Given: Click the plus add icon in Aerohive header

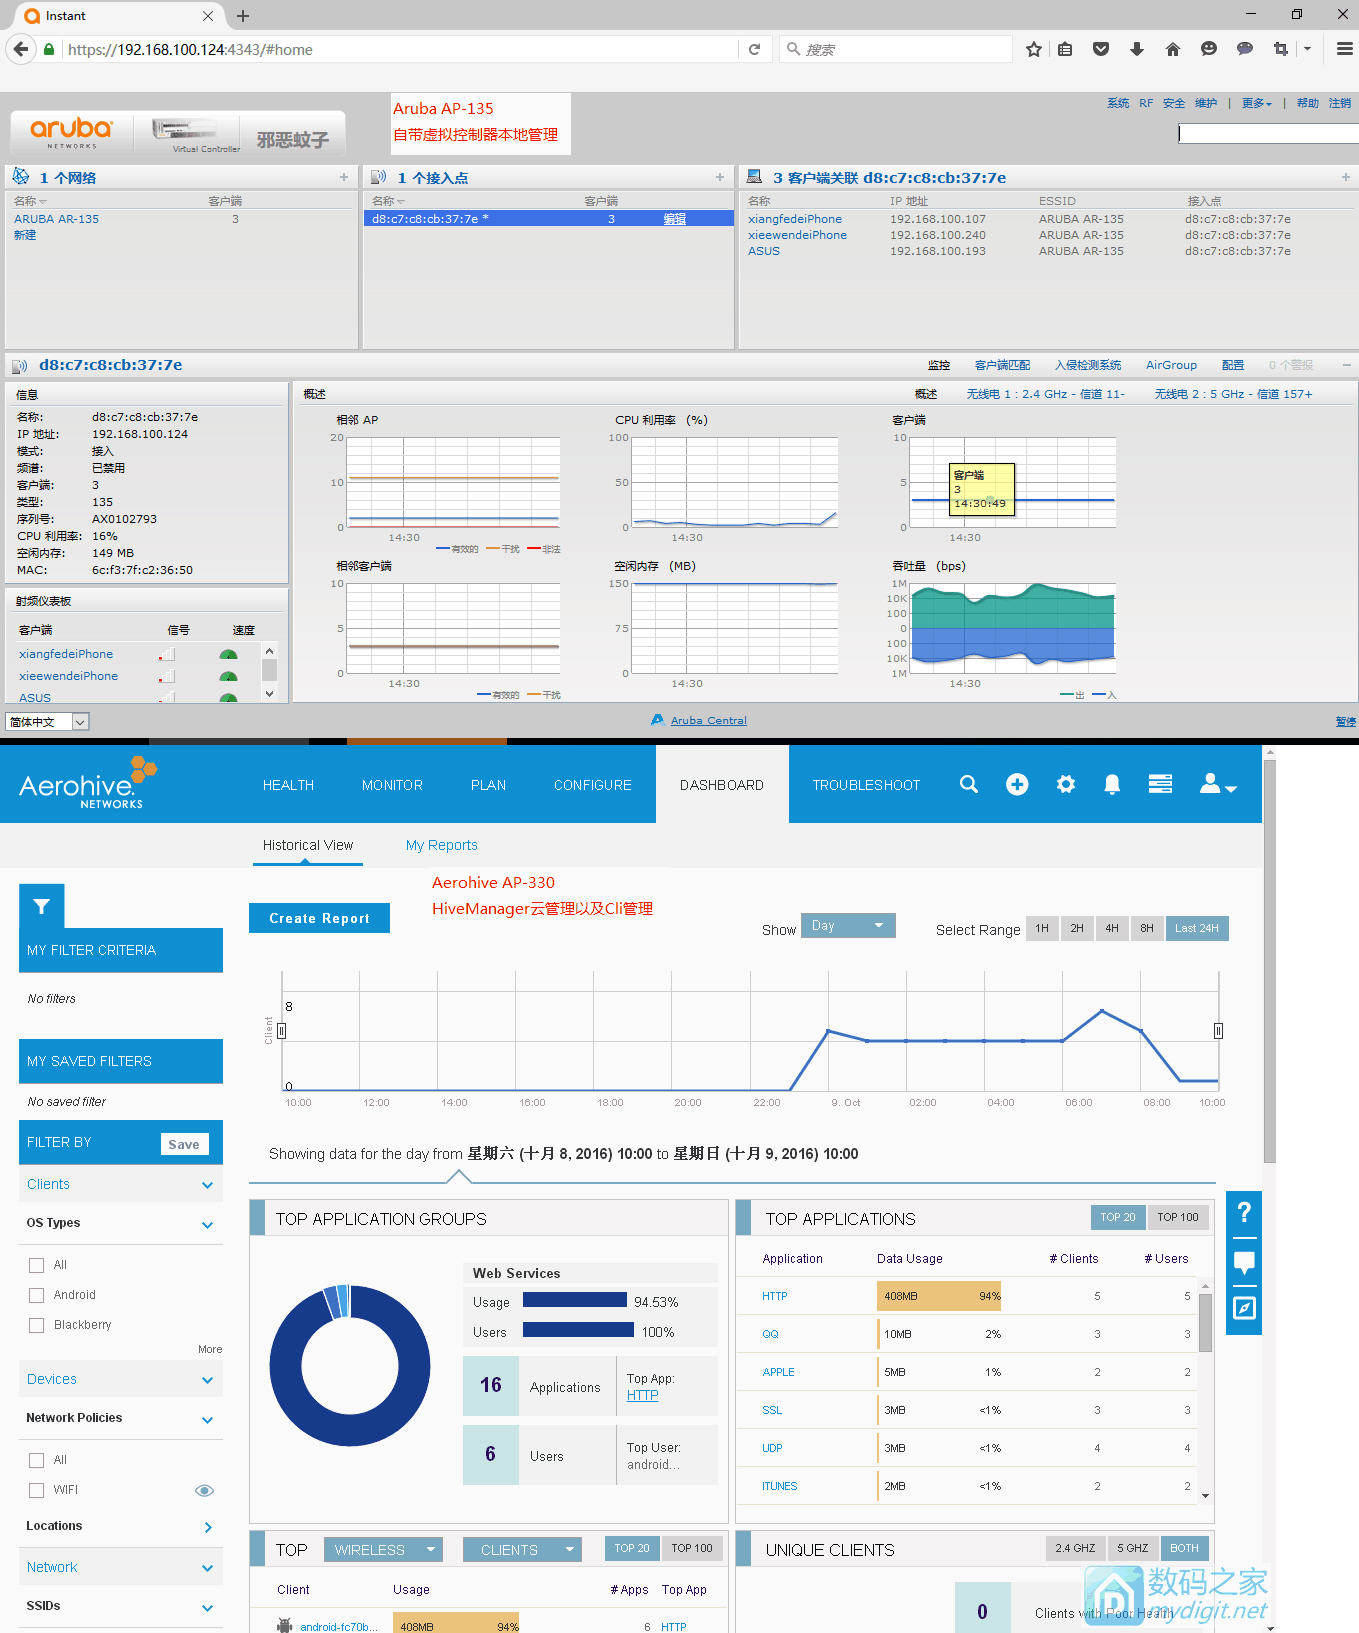Looking at the screenshot, I should point(1017,784).
